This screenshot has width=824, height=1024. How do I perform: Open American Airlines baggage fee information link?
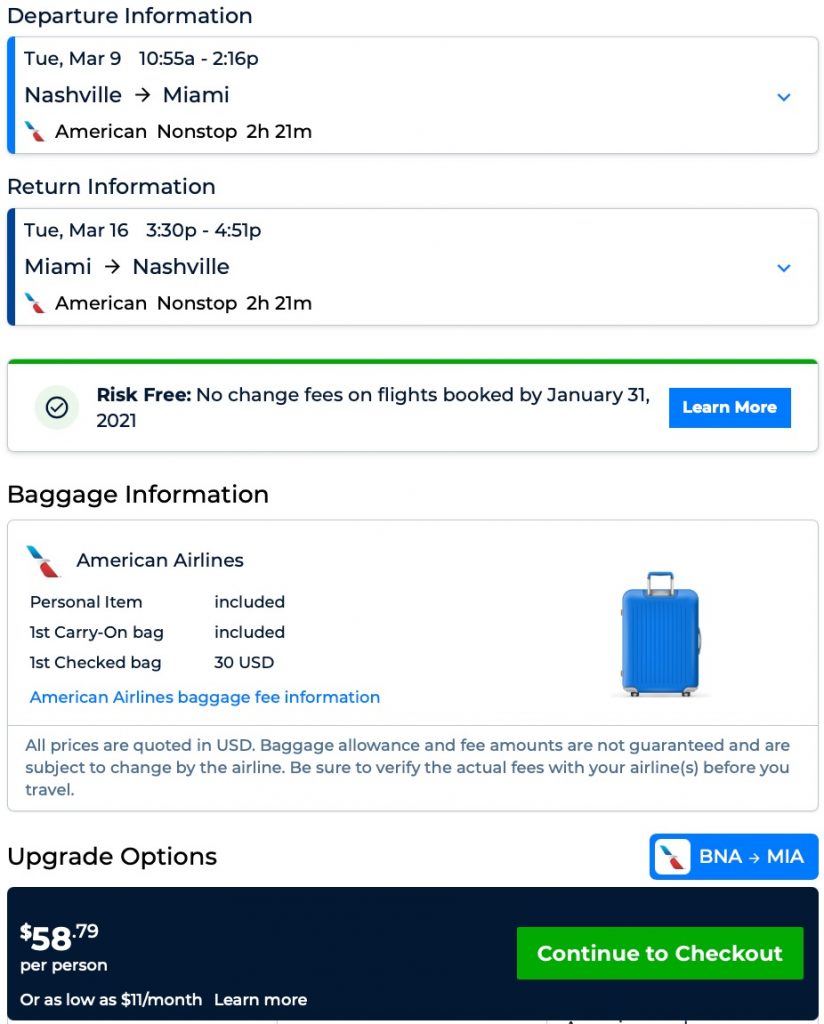pyautogui.click(x=205, y=697)
